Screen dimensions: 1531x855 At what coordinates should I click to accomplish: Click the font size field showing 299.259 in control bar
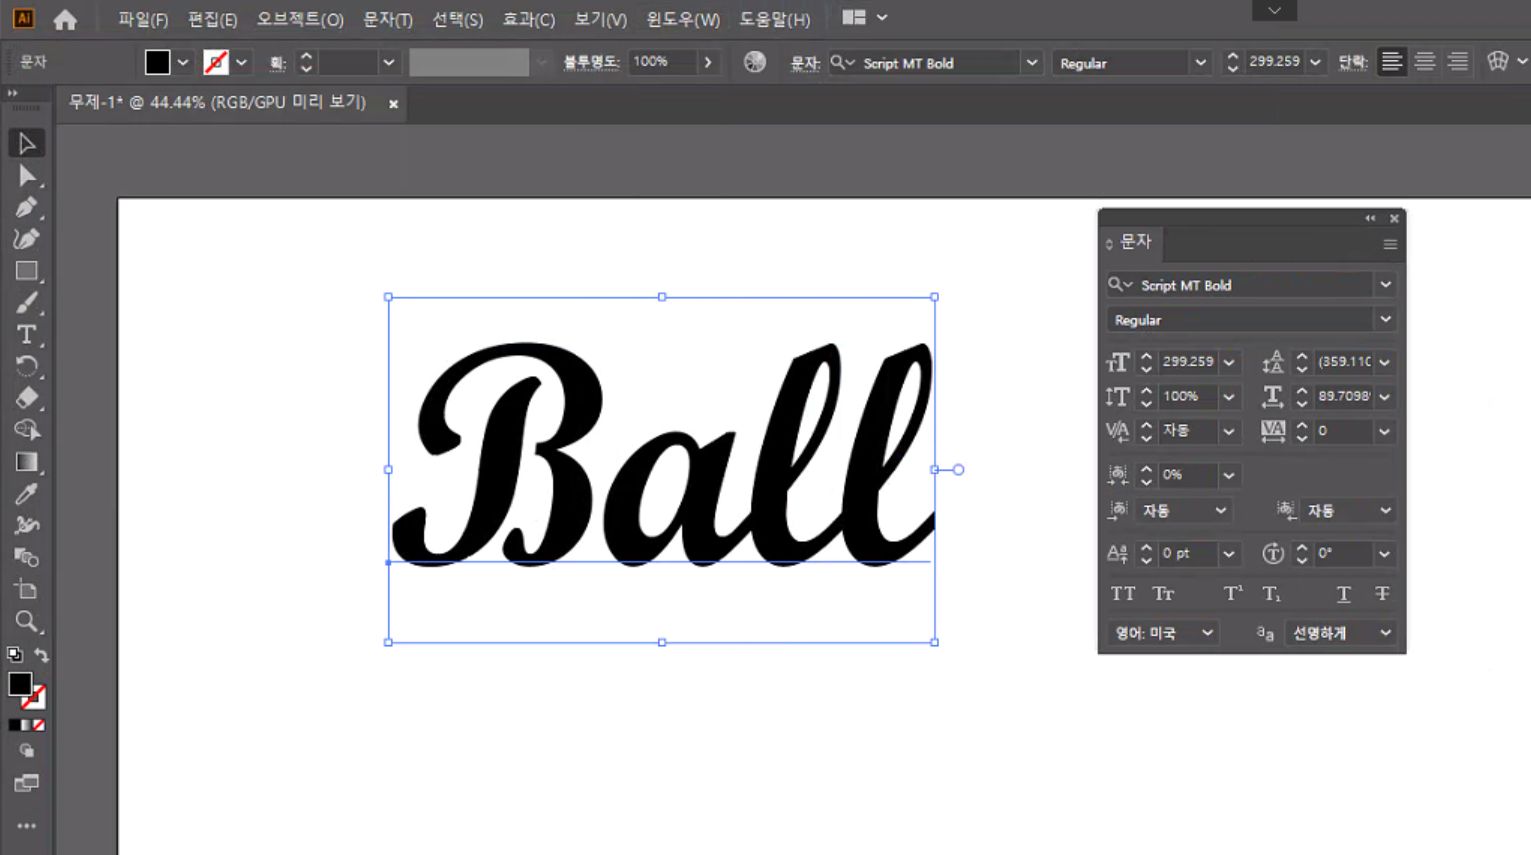coord(1275,62)
